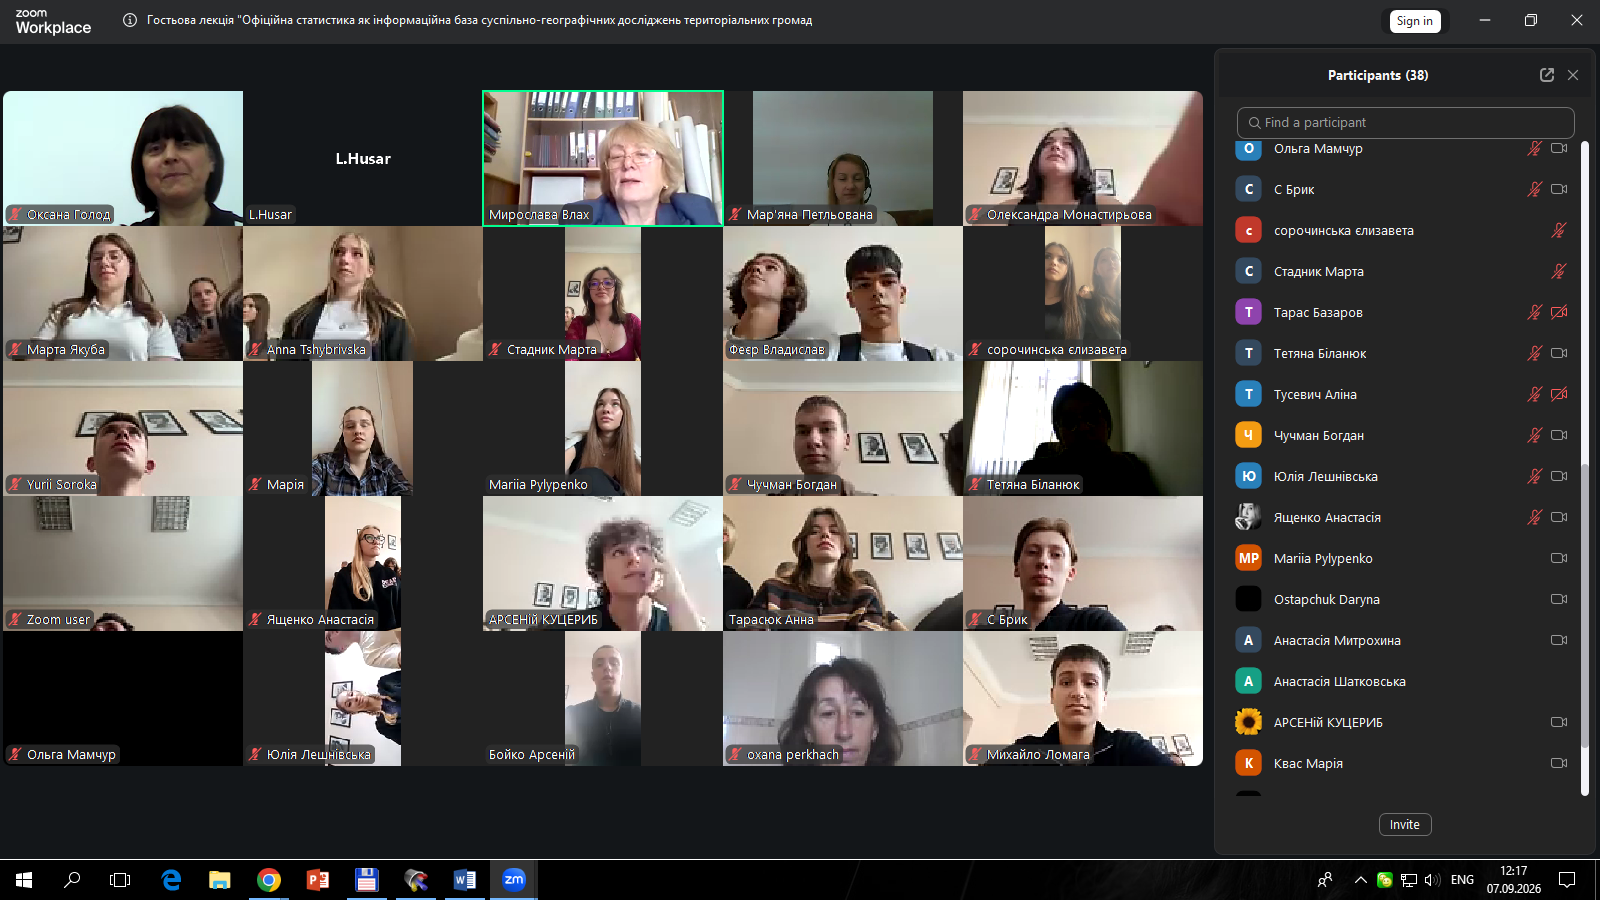
Task: Open the Windows notification center
Action: (x=1567, y=880)
